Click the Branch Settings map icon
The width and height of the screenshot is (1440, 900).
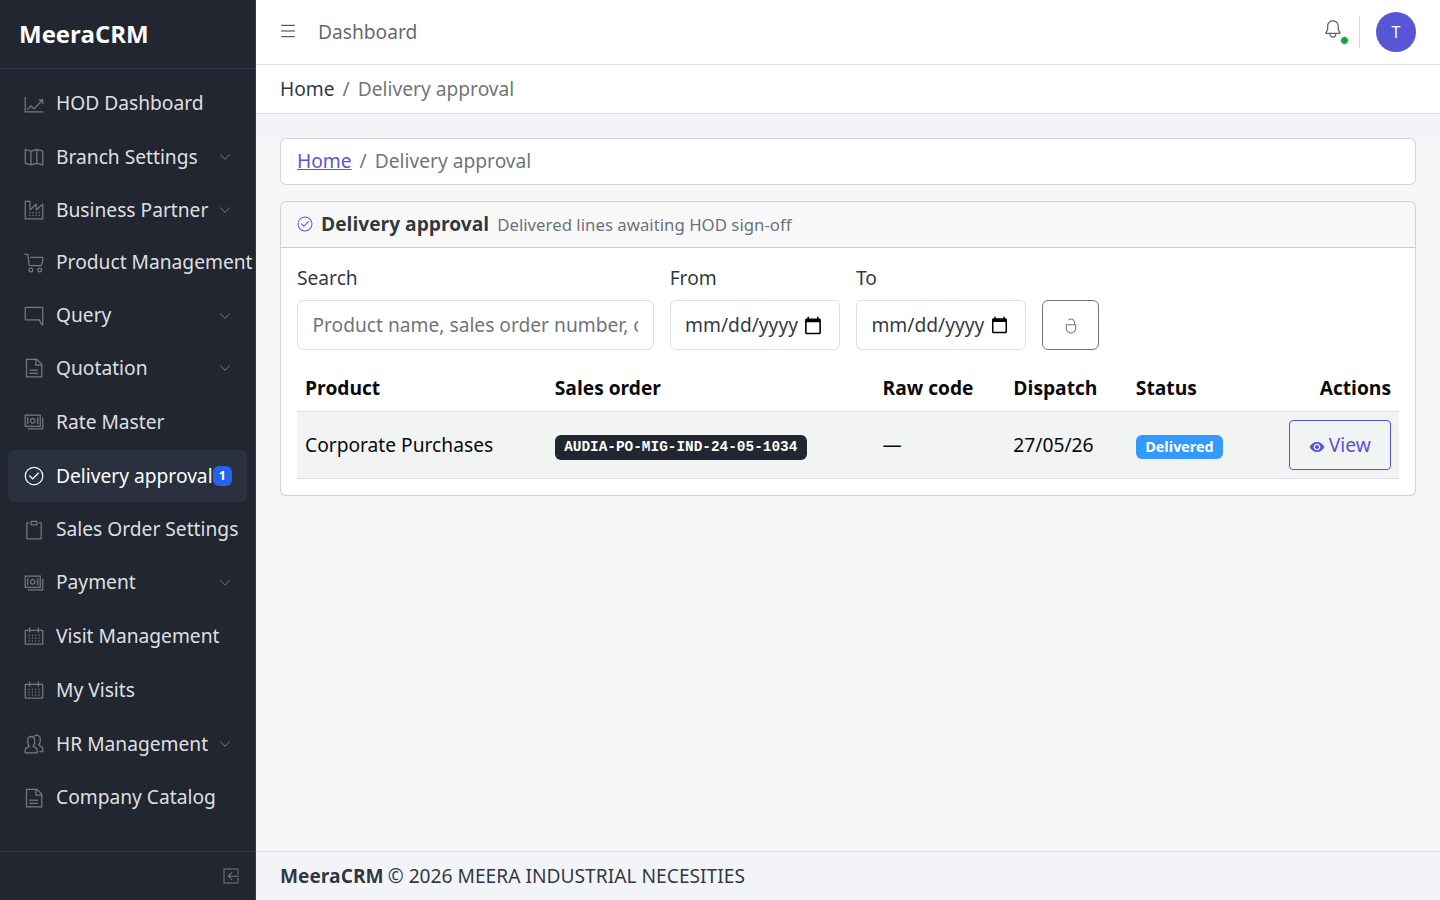(x=34, y=157)
